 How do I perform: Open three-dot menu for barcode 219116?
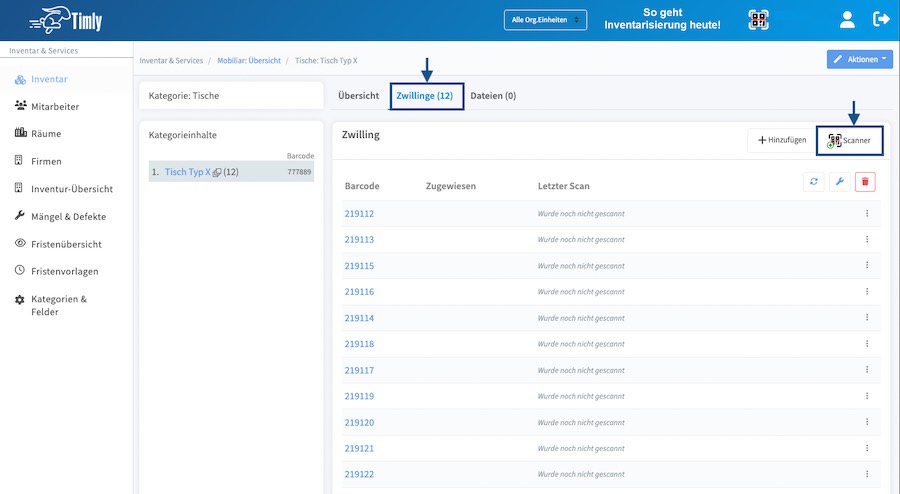(867, 292)
